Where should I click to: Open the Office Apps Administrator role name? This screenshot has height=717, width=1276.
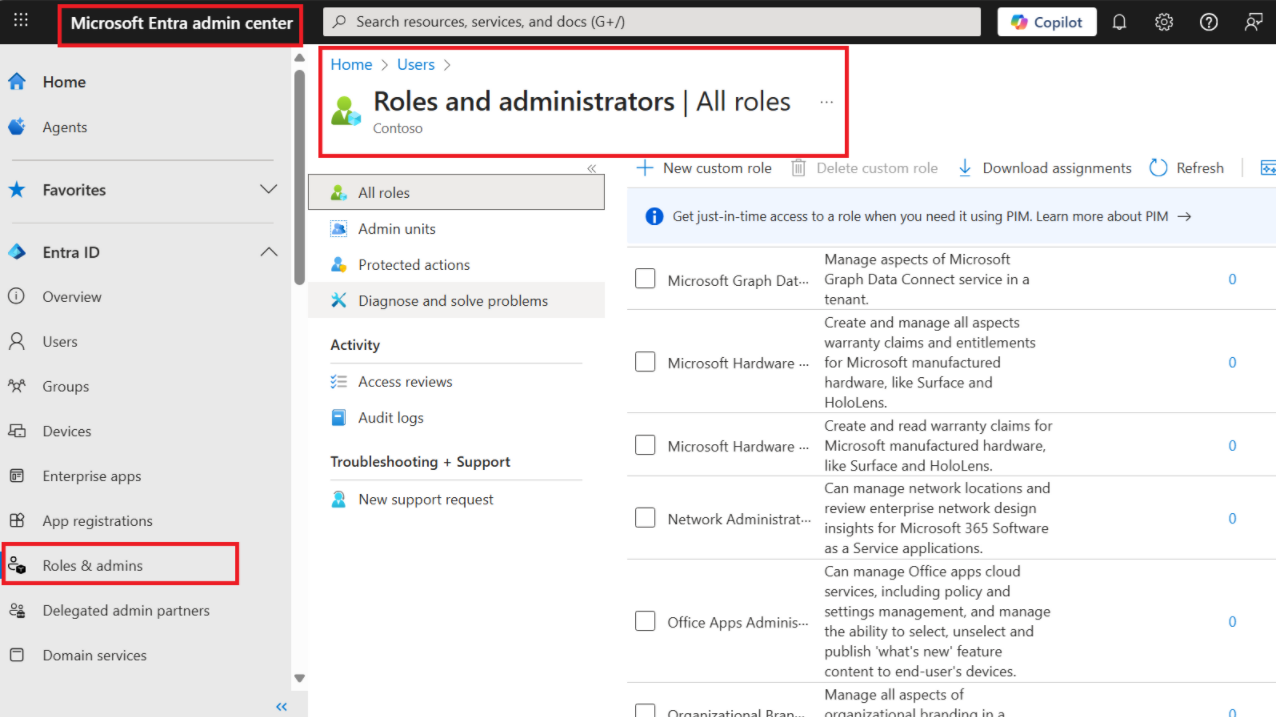(x=738, y=622)
